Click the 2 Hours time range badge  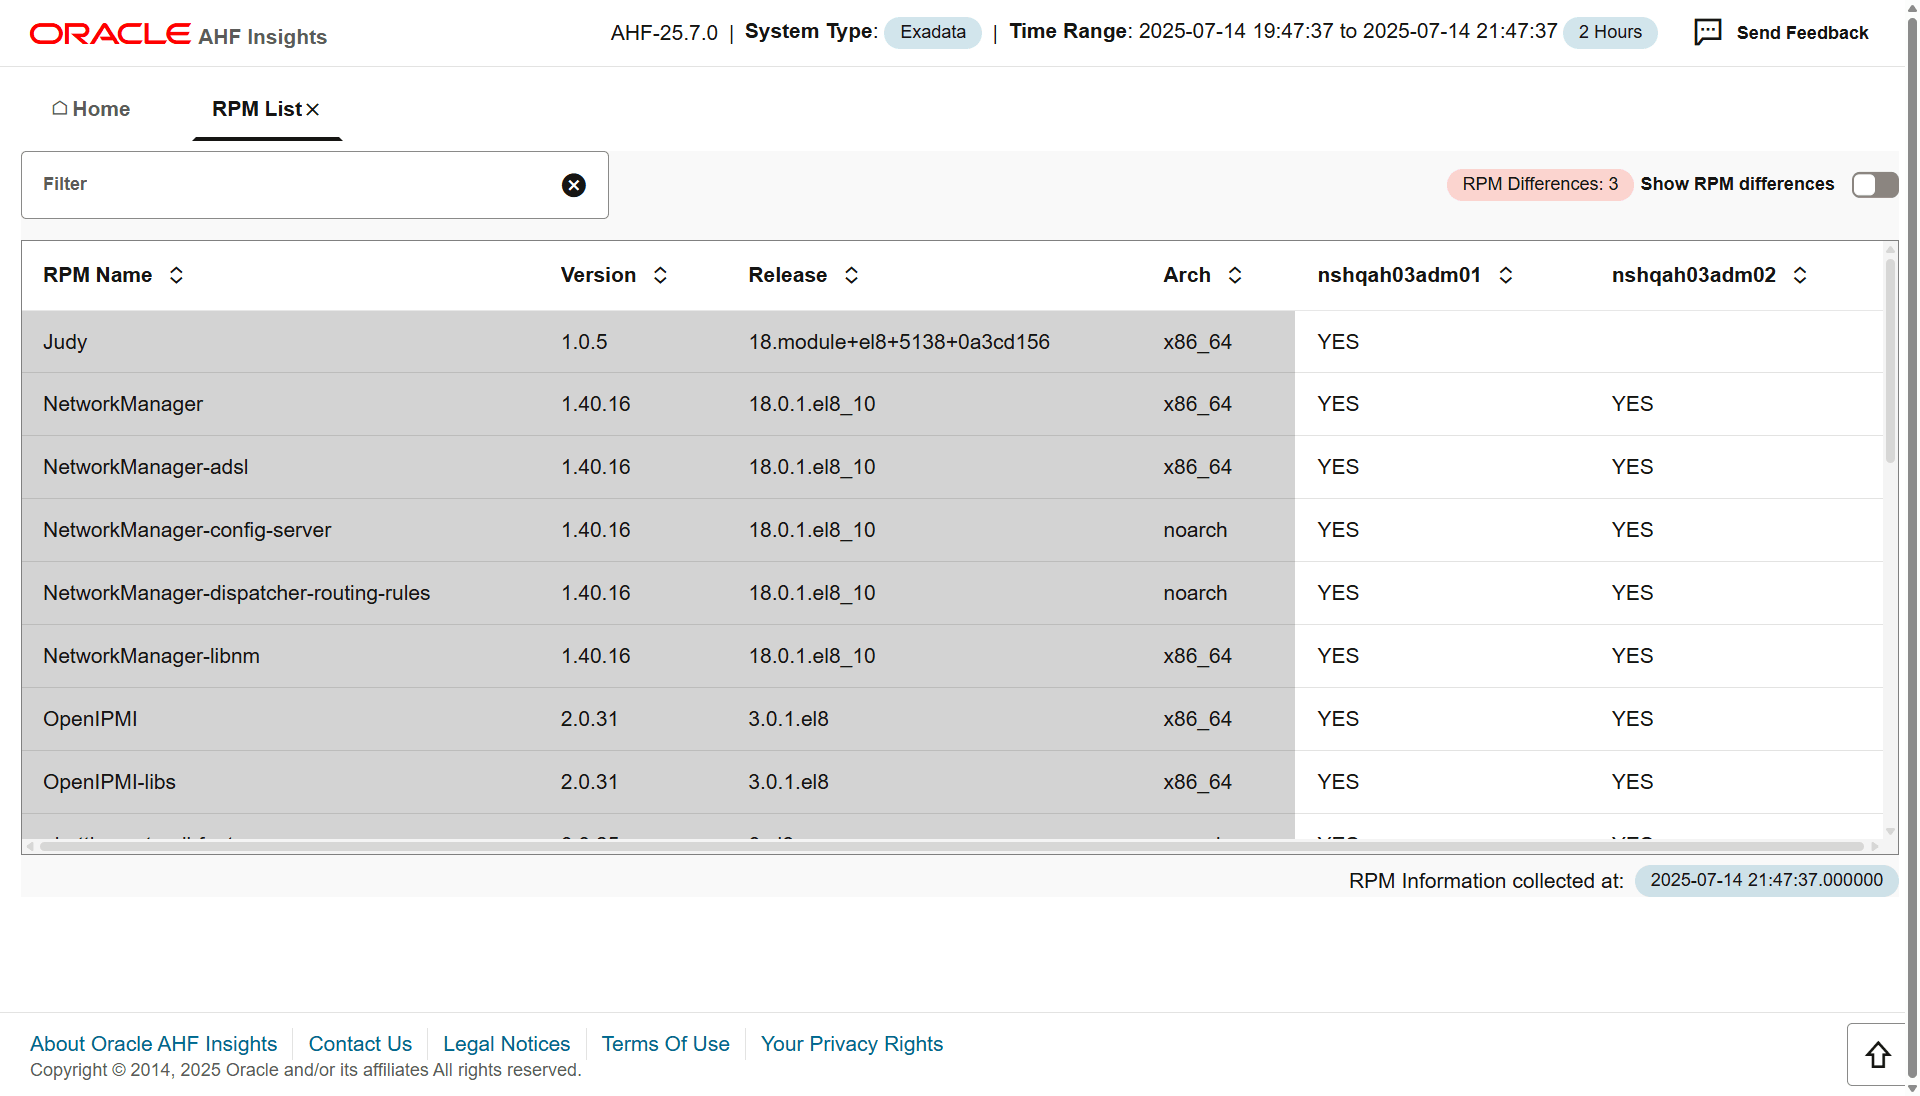point(1609,32)
